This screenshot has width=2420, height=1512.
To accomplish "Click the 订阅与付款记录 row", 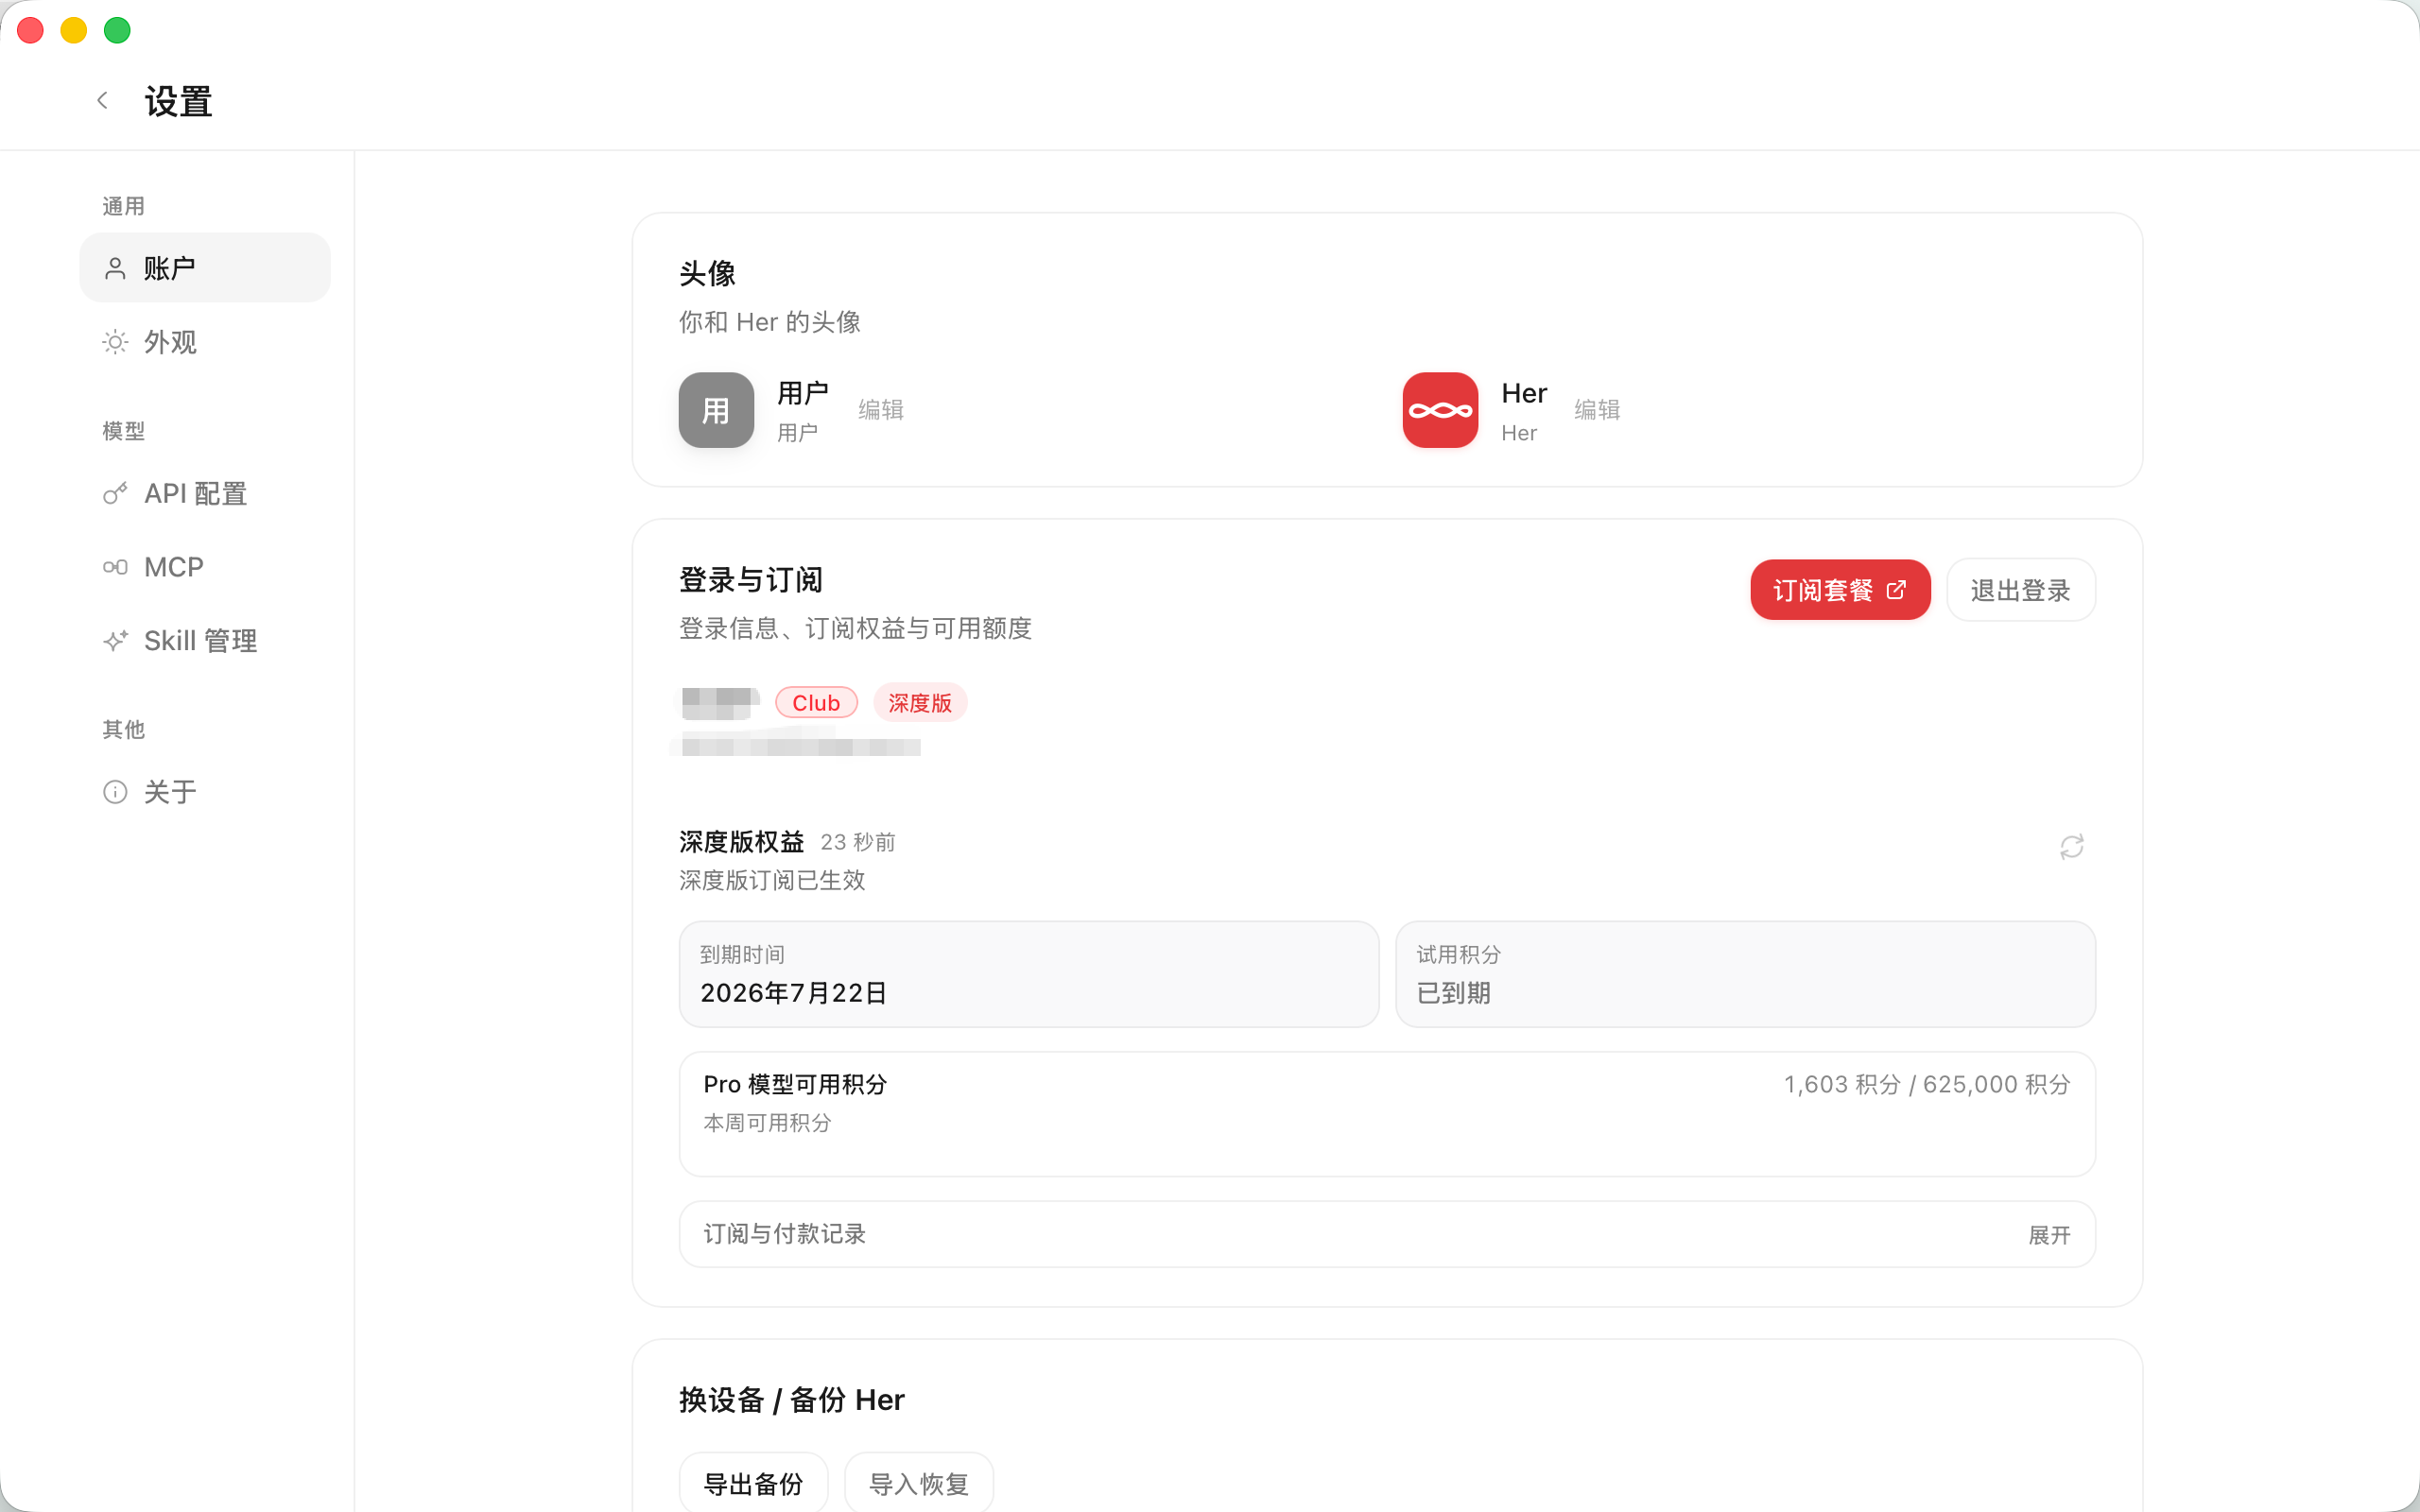I will point(1387,1234).
